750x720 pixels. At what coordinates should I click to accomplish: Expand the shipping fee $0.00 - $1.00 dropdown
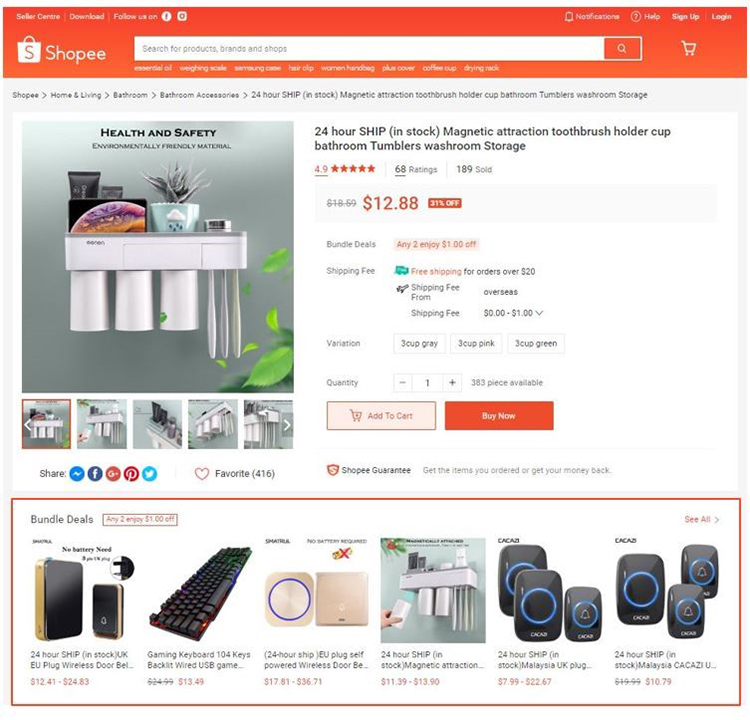coord(513,313)
